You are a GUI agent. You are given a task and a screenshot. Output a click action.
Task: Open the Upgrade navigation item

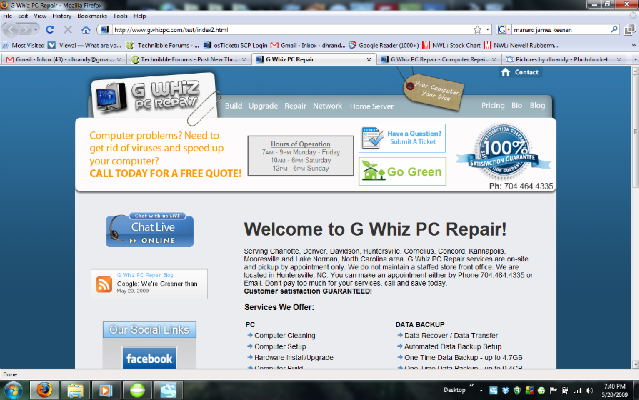(263, 106)
